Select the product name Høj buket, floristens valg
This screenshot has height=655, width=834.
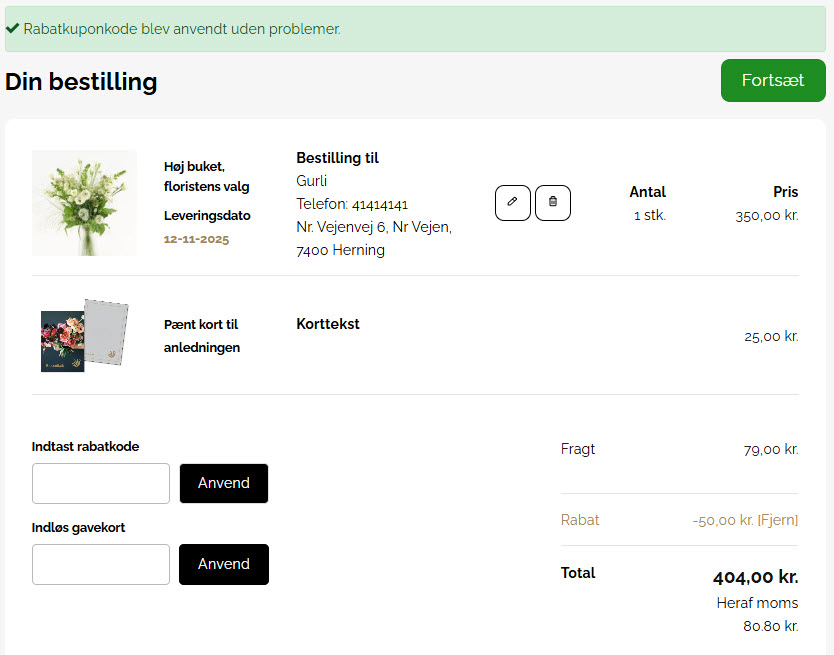pyautogui.click(x=206, y=176)
